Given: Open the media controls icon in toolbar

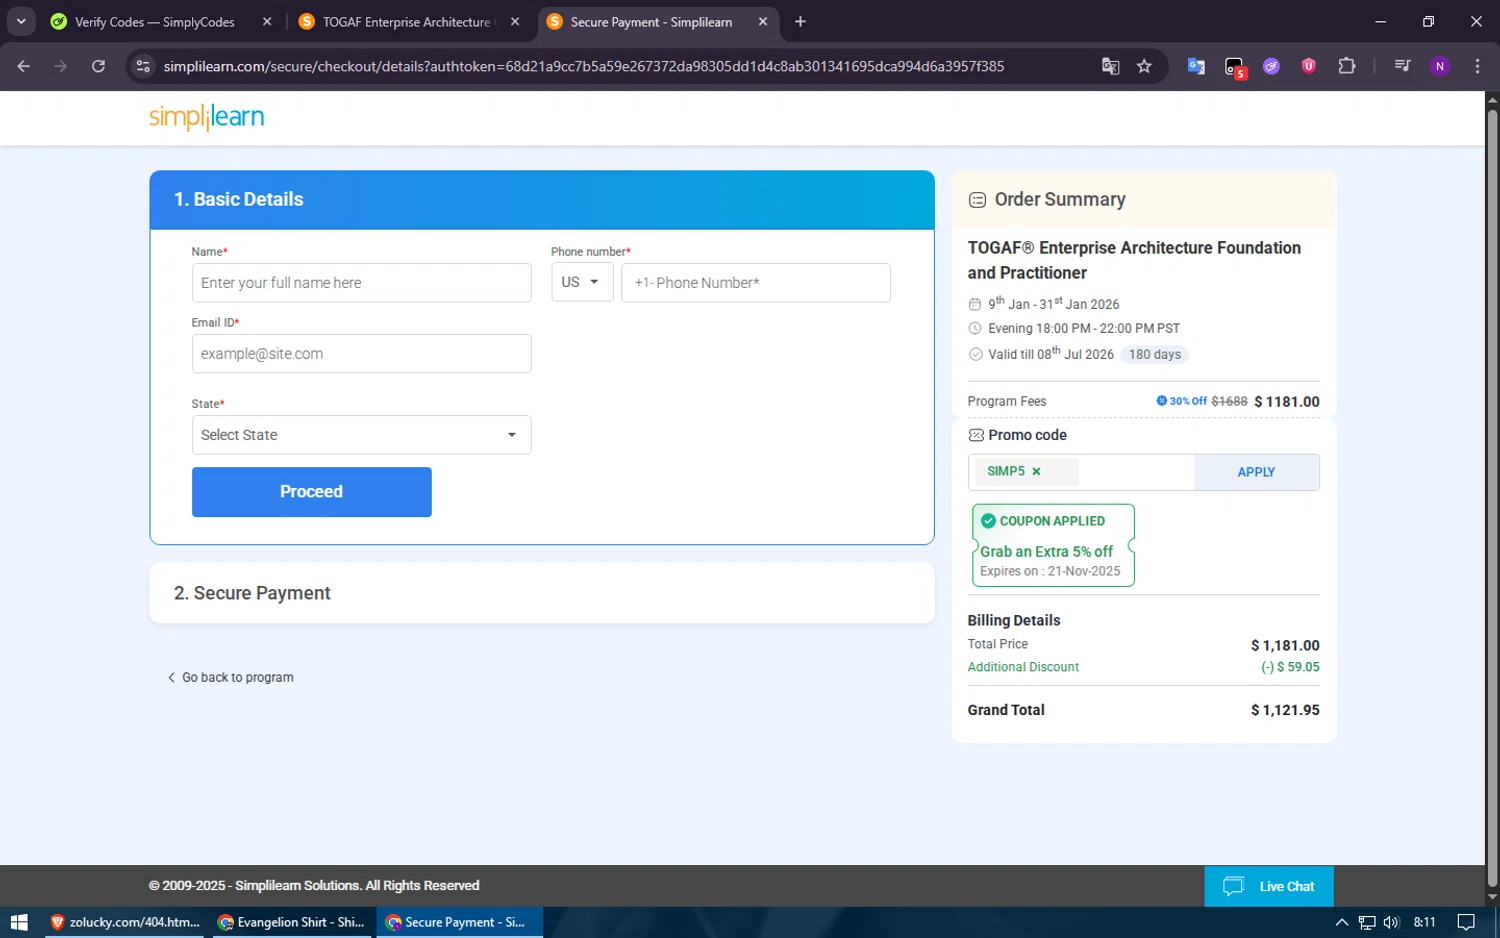Looking at the screenshot, I should click(1402, 66).
